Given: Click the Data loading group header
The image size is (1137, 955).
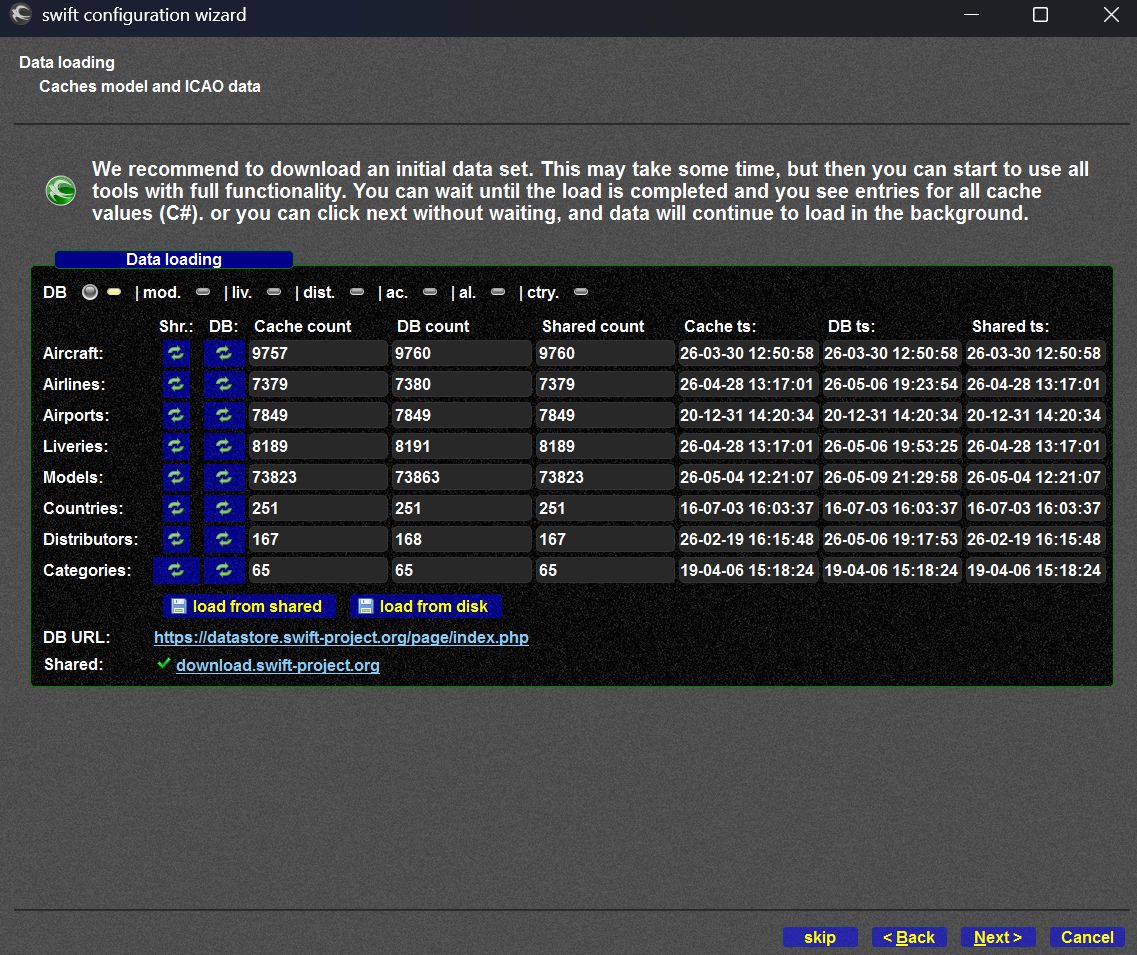Looking at the screenshot, I should click(x=174, y=260).
